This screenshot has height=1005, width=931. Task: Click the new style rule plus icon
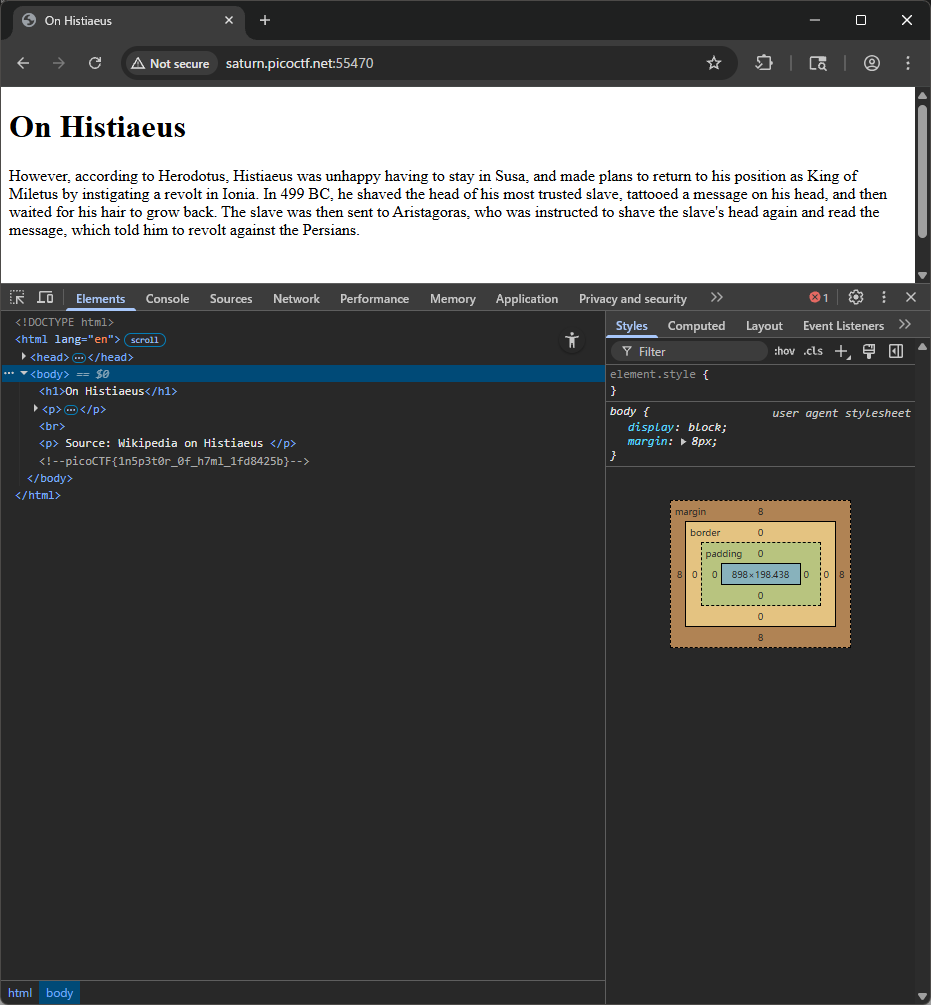coord(841,351)
